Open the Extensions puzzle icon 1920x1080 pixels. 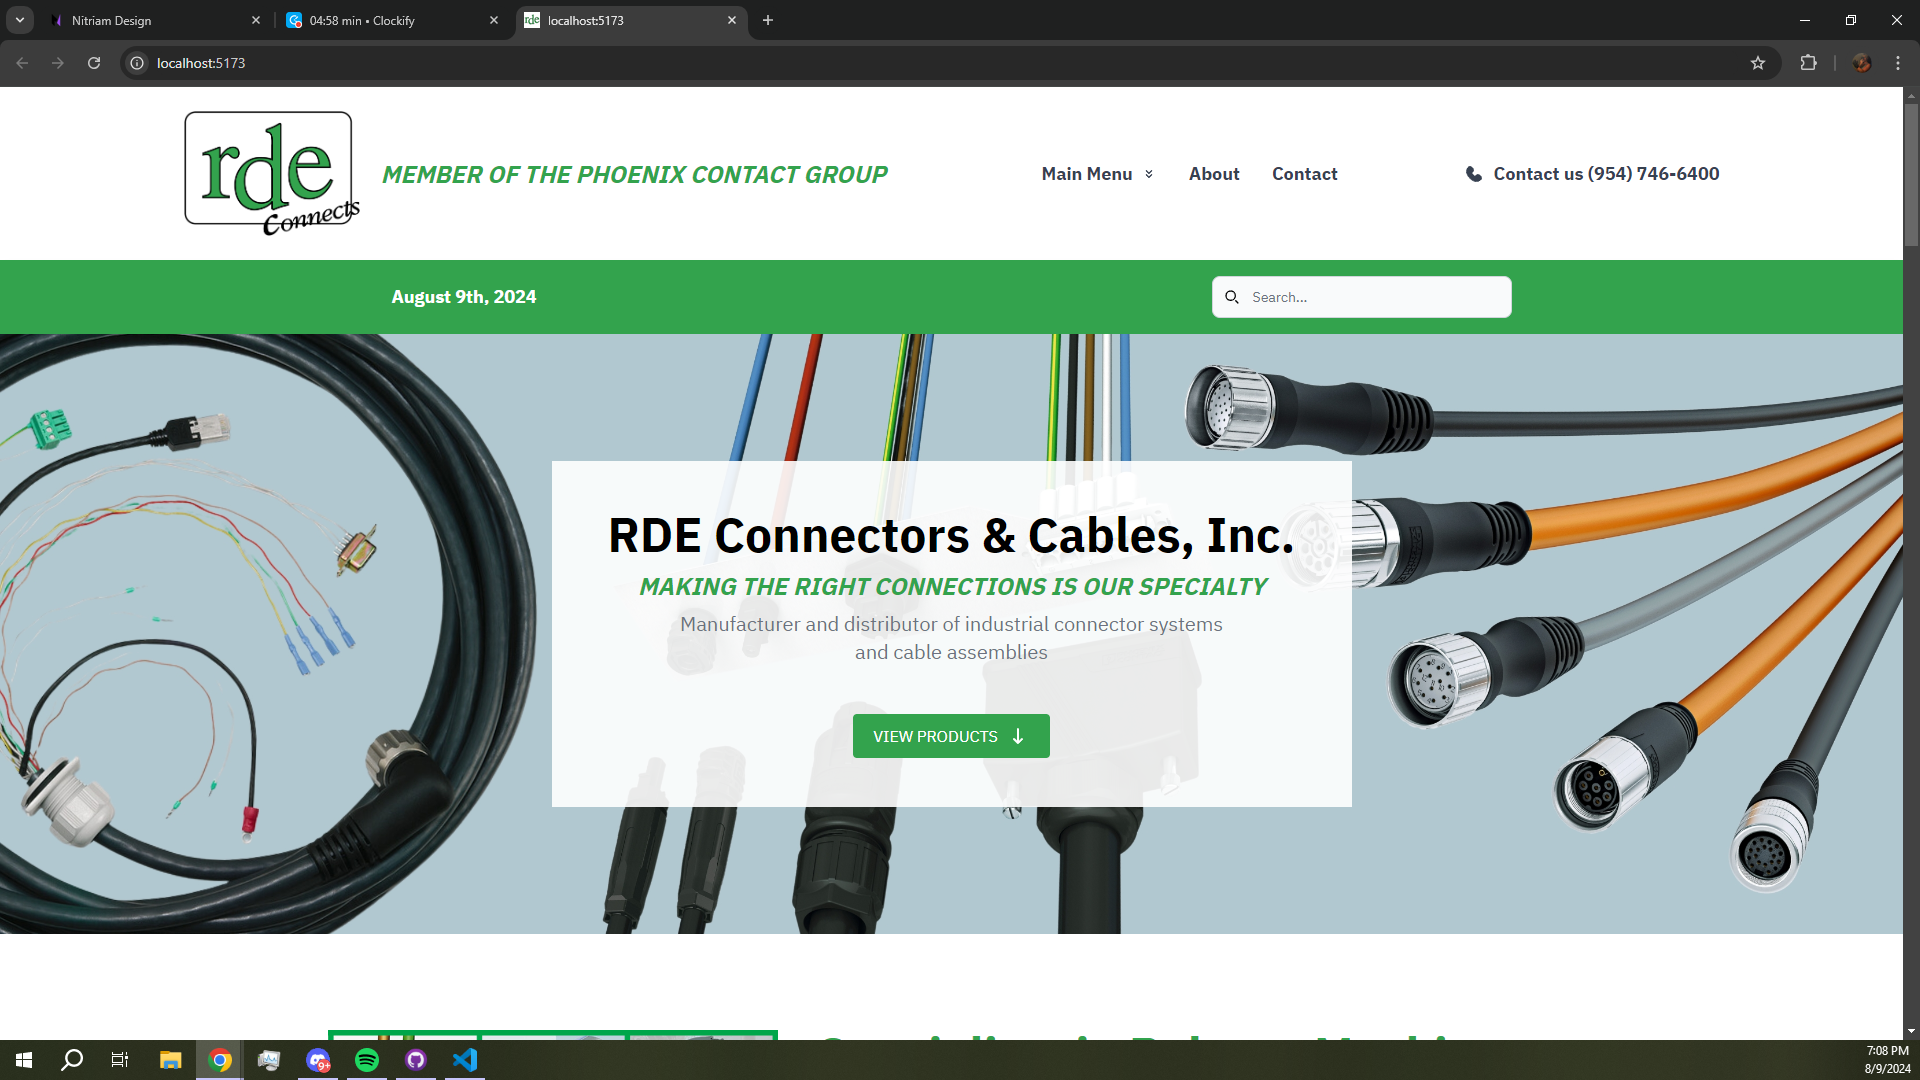pyautogui.click(x=1808, y=63)
